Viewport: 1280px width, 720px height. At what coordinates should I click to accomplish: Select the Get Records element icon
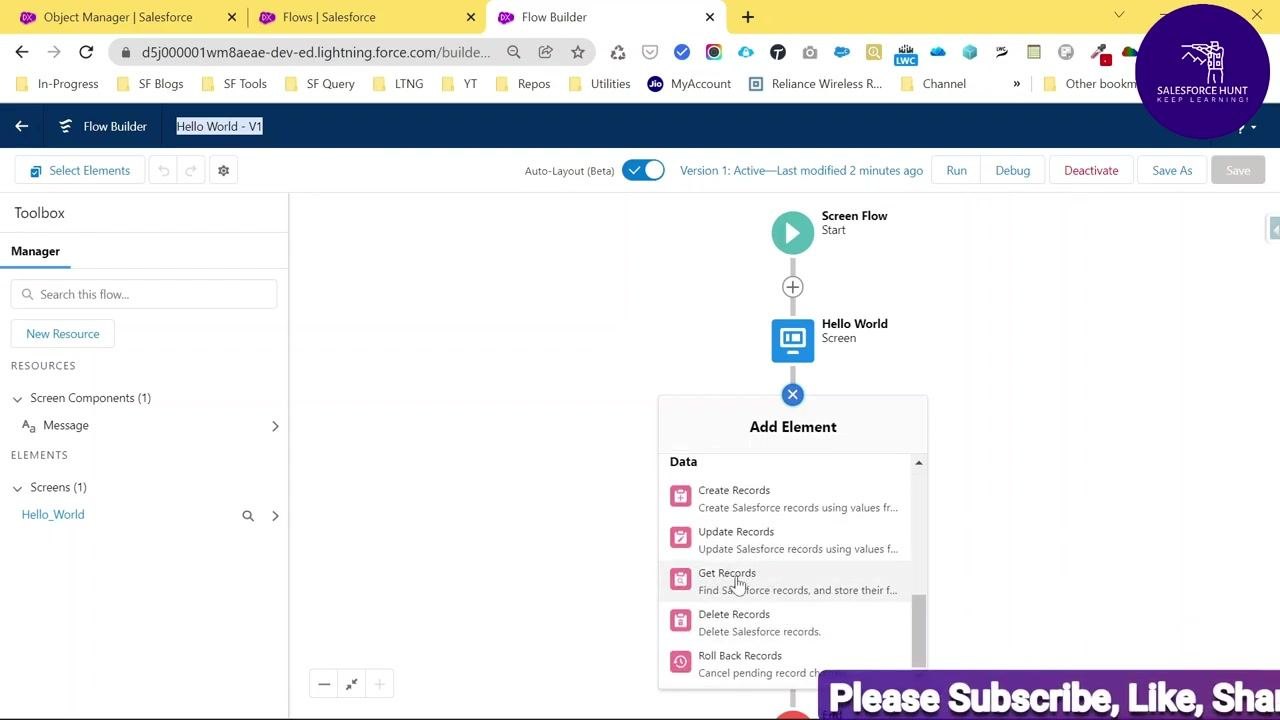[680, 580]
